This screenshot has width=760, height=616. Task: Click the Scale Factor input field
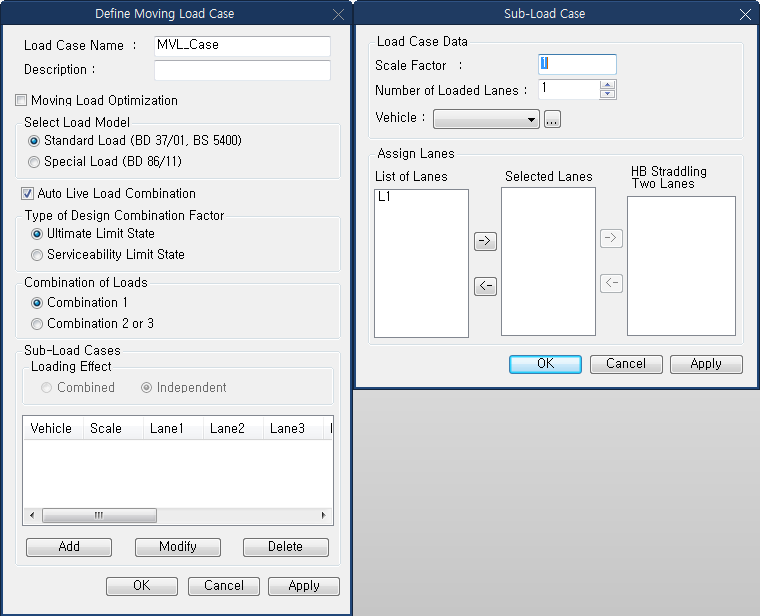click(x=577, y=64)
